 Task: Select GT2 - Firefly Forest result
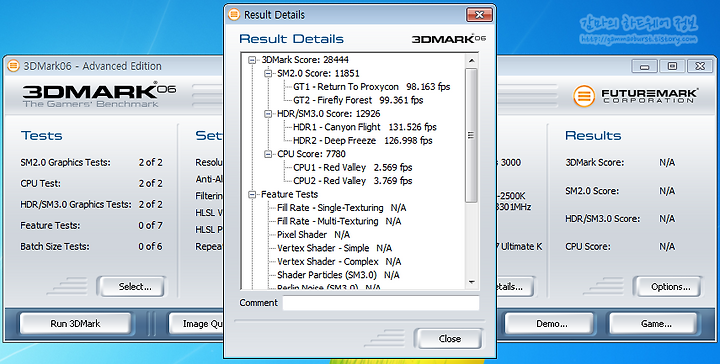(x=358, y=100)
